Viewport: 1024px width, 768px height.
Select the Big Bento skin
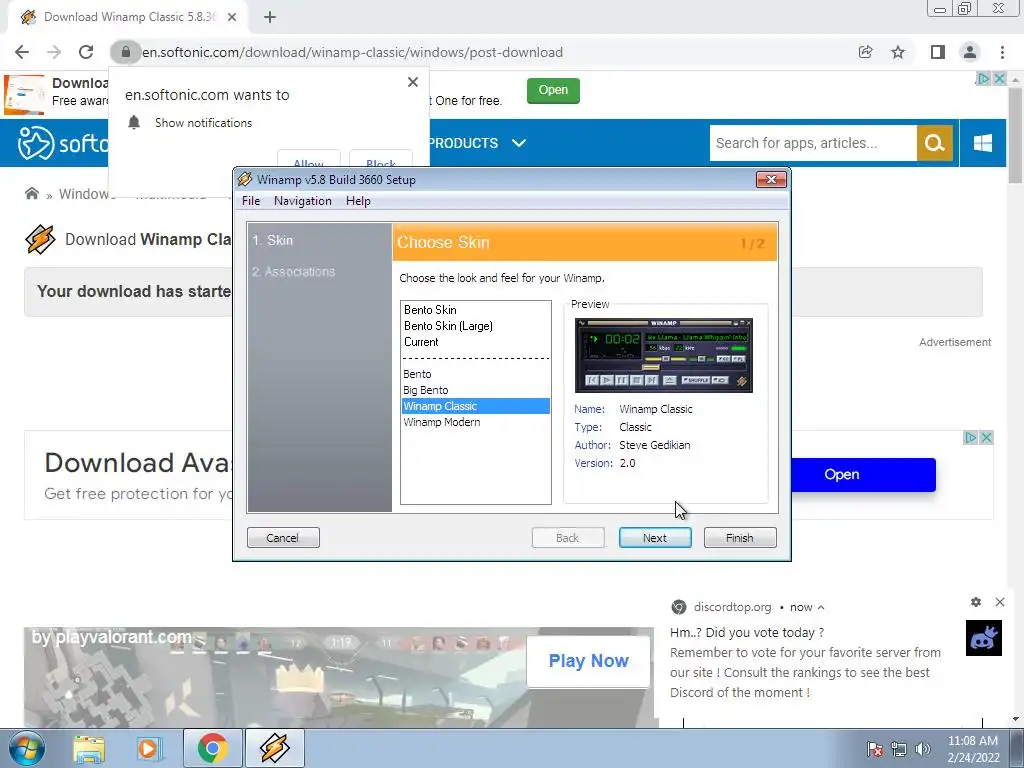pos(475,390)
